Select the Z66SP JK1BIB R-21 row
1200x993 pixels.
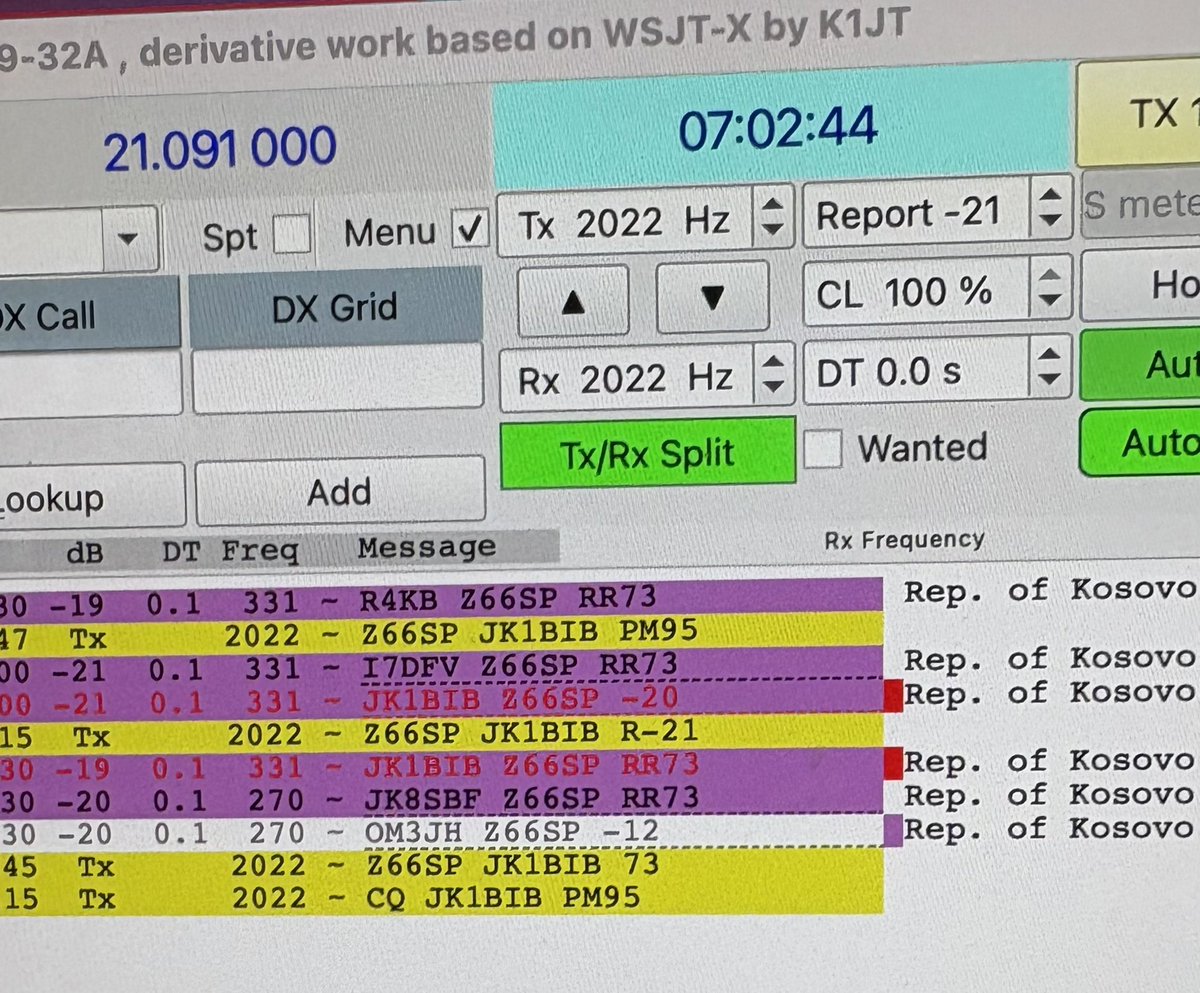[441, 732]
